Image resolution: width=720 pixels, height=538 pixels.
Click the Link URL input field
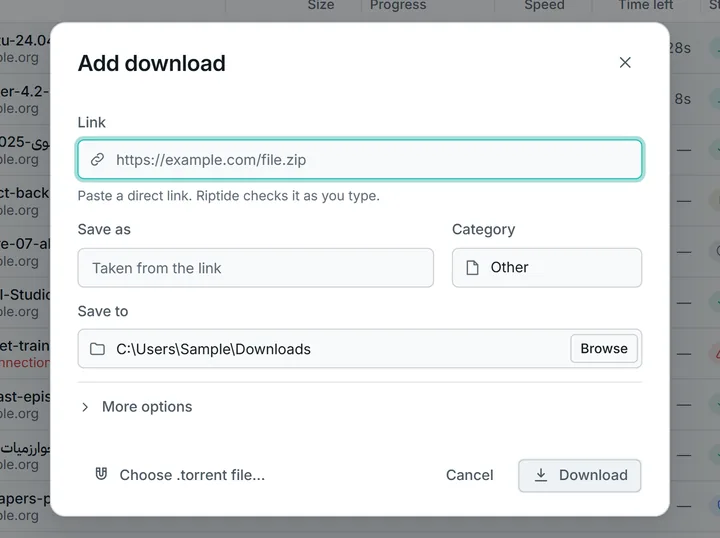360,159
